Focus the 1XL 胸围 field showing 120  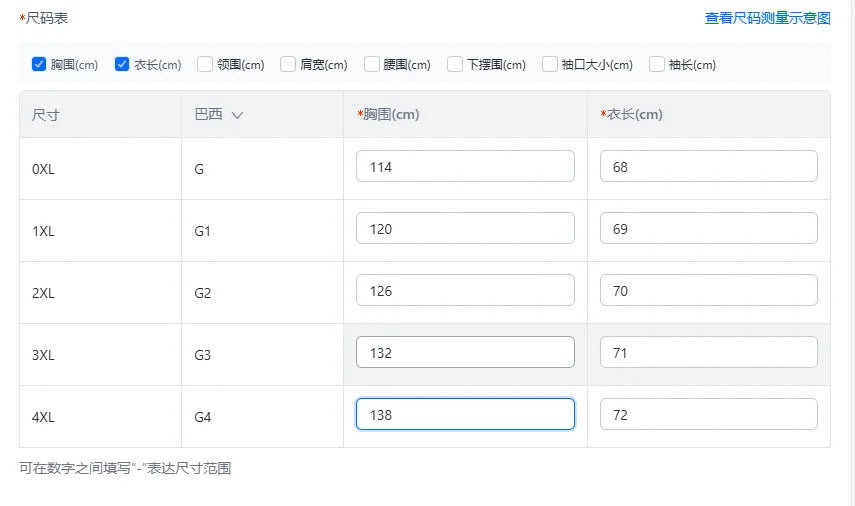(465, 229)
